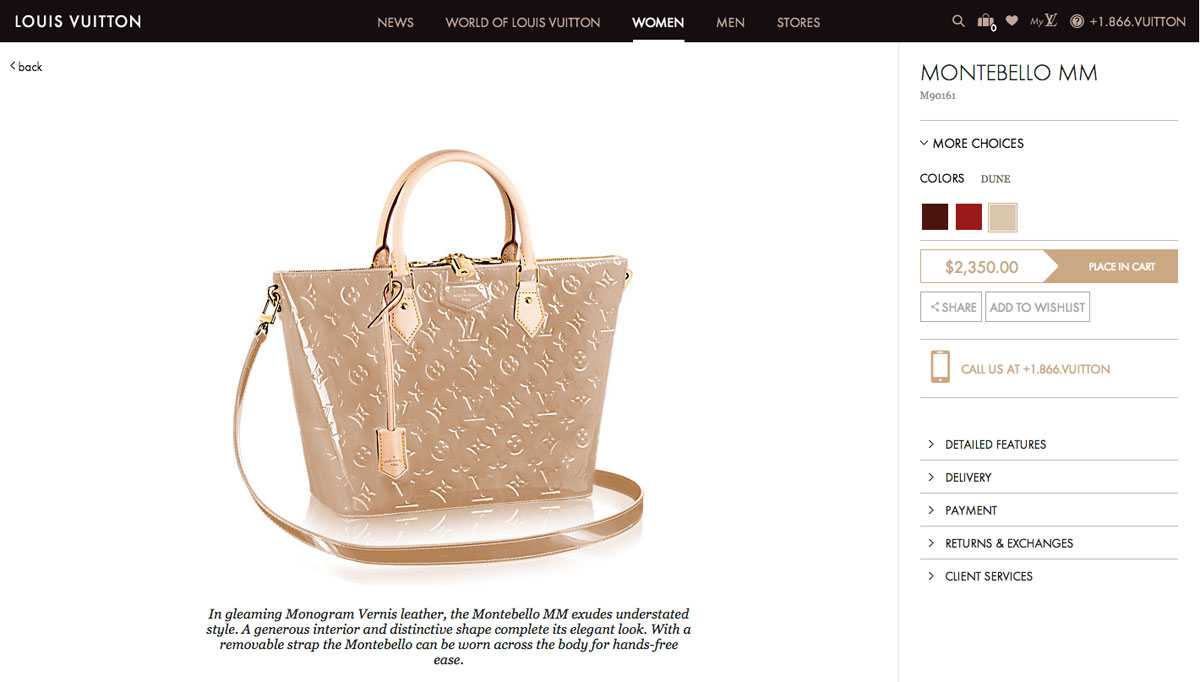Click the Share button

[x=951, y=307]
